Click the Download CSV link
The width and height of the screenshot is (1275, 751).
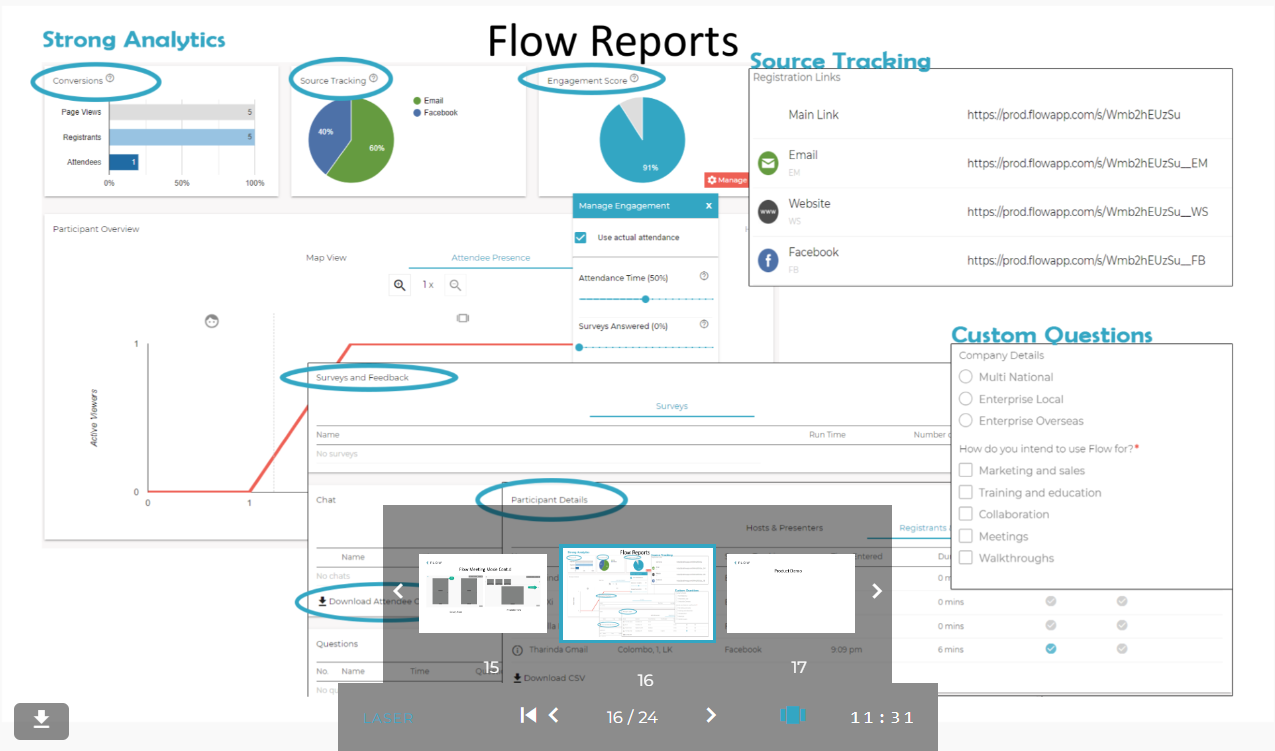[549, 678]
